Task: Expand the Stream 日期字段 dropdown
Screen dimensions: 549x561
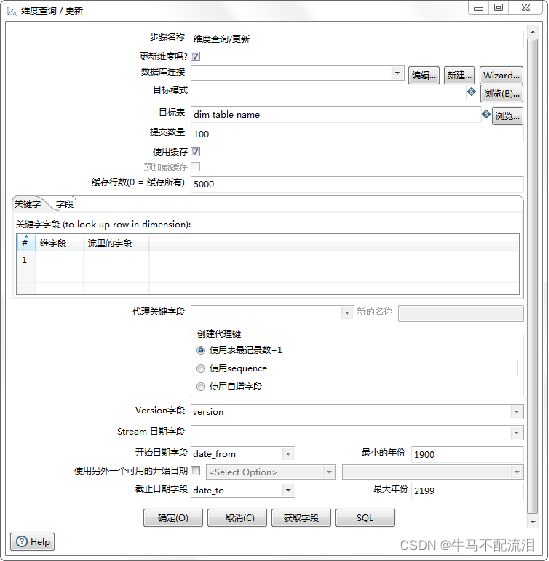Action: tap(516, 433)
